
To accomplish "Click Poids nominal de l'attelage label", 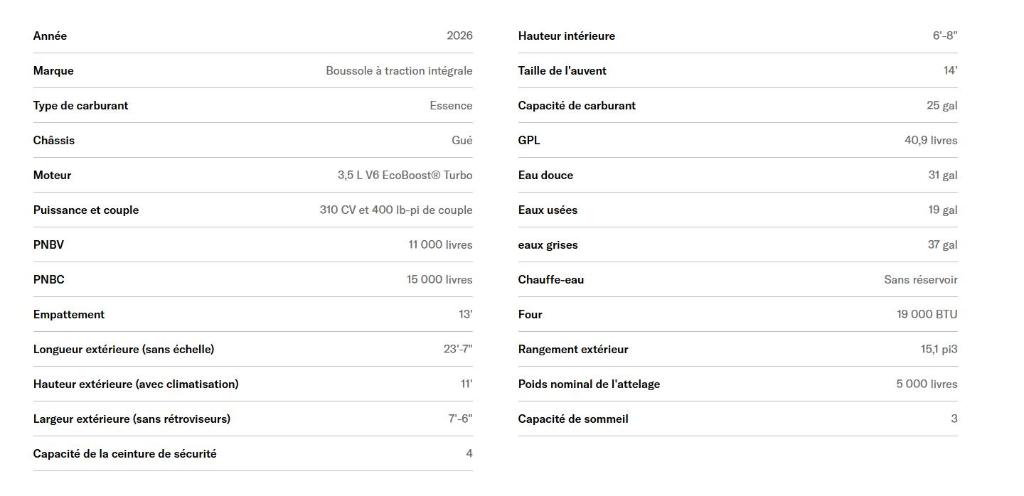I will click(588, 384).
